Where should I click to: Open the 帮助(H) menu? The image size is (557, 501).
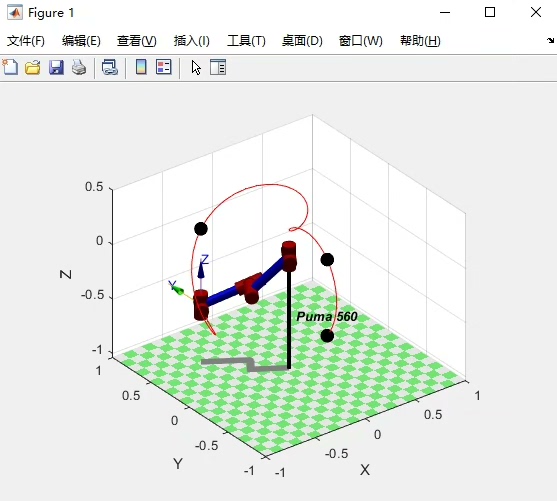coord(420,41)
